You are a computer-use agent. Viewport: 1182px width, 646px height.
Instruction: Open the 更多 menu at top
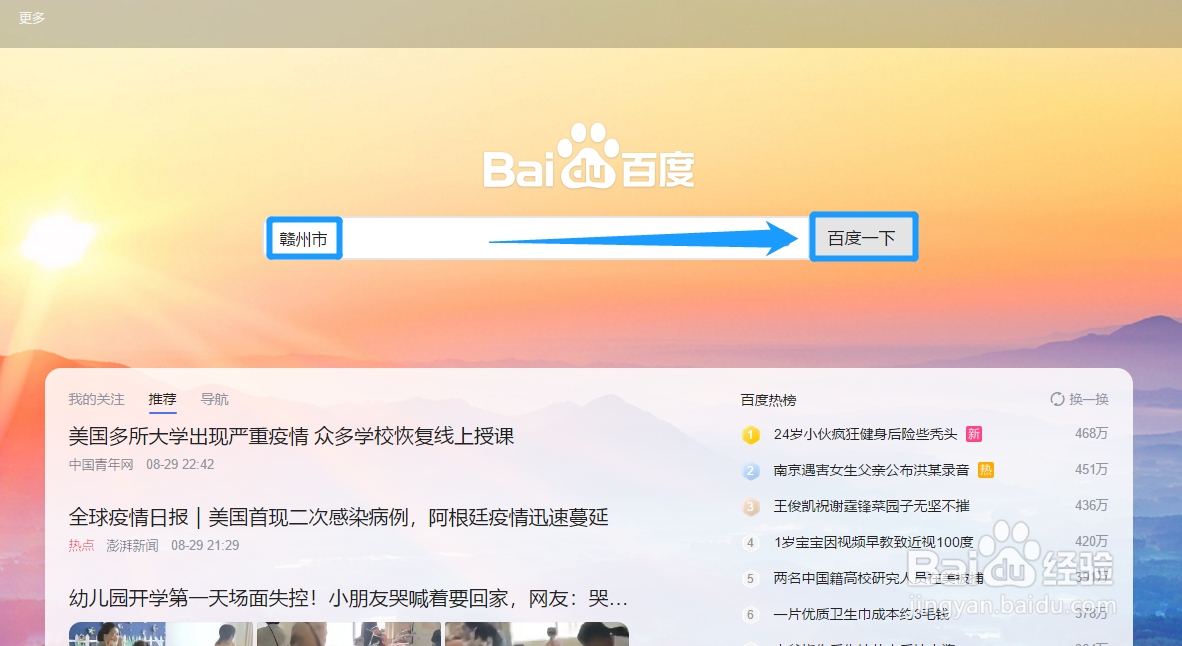pyautogui.click(x=32, y=17)
